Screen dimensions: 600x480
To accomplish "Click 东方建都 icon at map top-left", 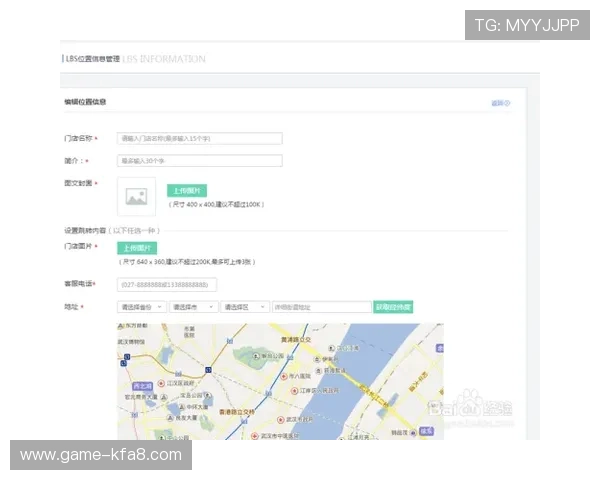I will [121, 326].
